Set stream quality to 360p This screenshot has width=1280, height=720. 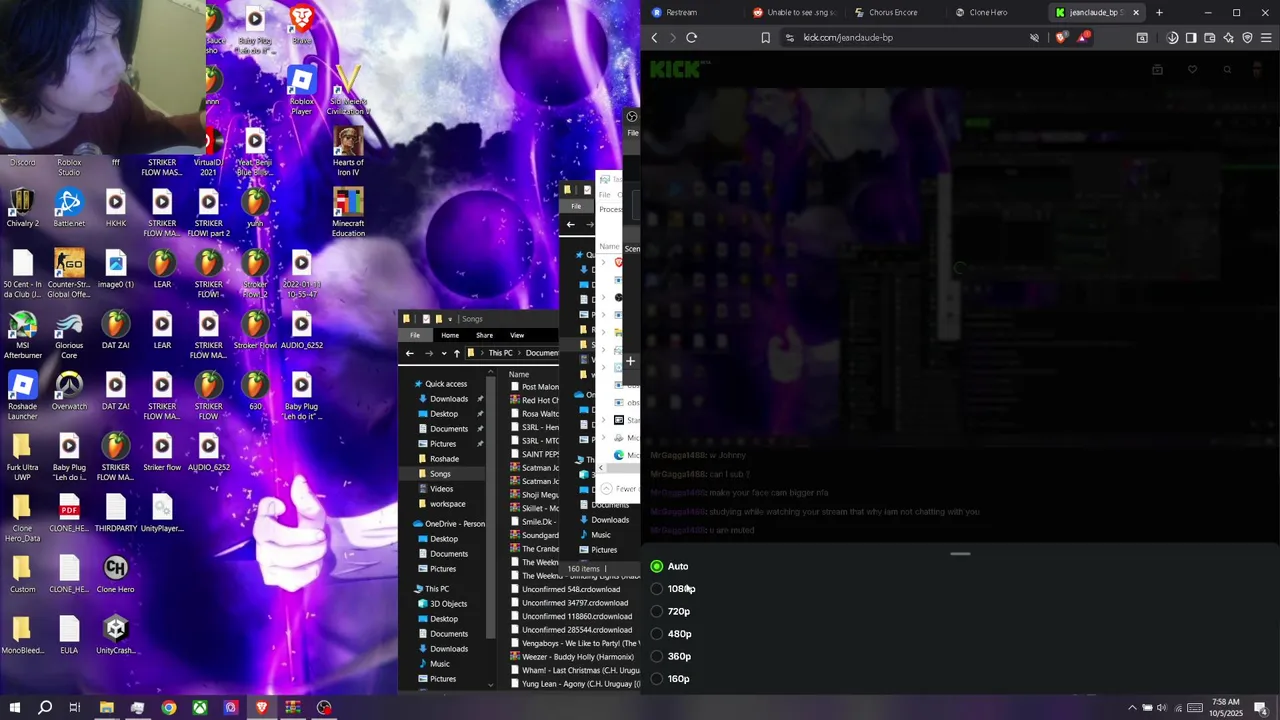(x=671, y=656)
